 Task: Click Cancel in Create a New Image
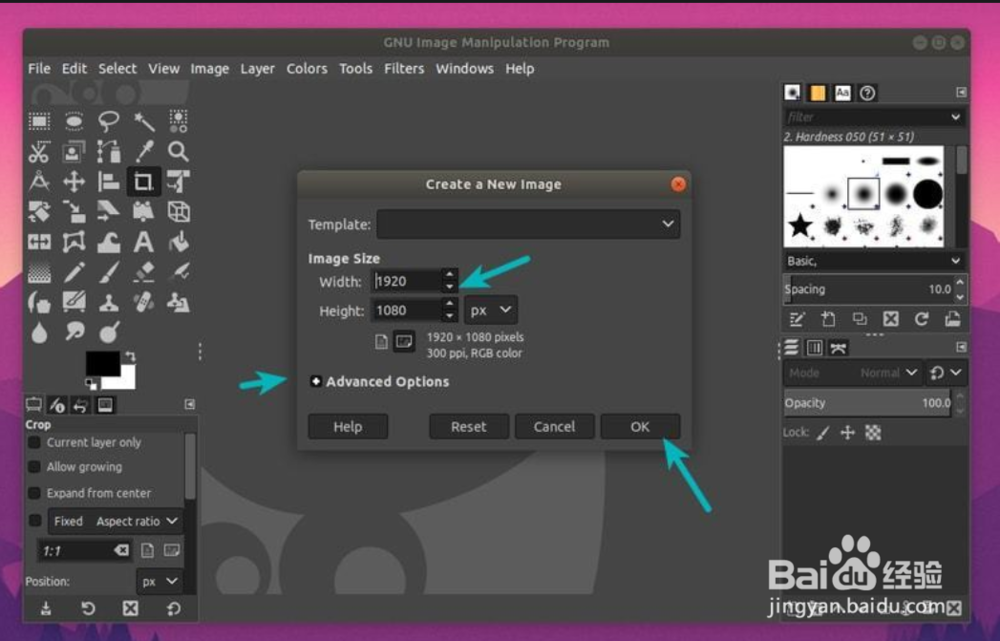[554, 427]
